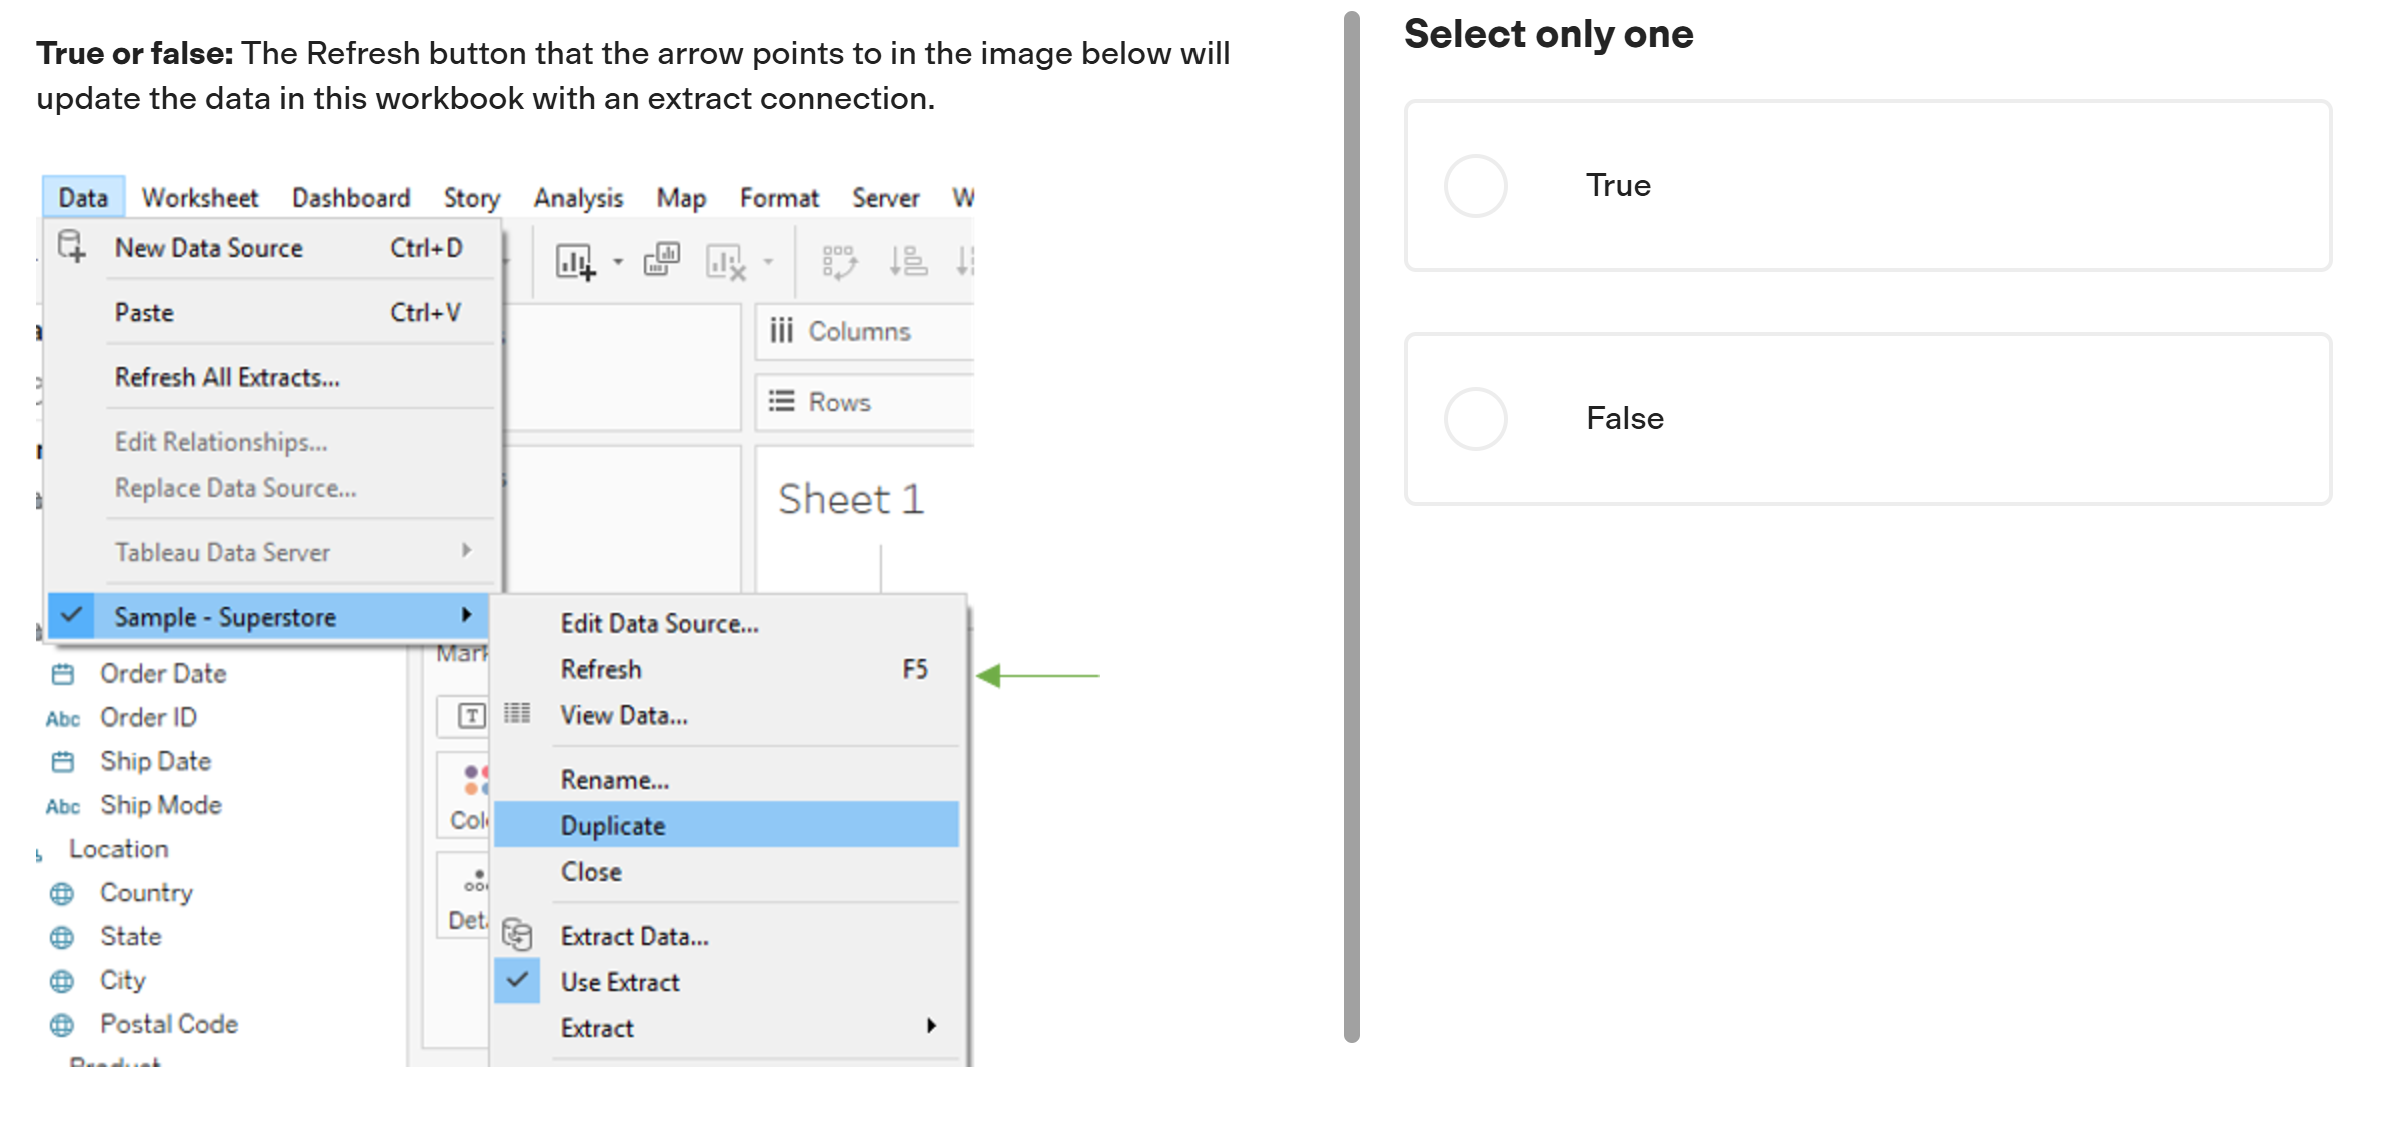
Task: Open the Story menu
Action: (472, 198)
